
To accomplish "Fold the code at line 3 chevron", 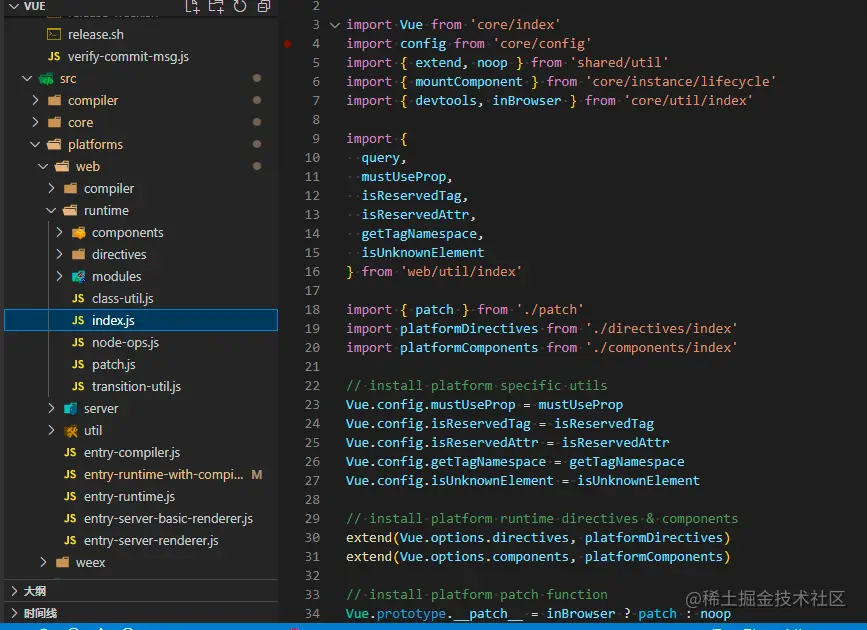I will point(335,24).
